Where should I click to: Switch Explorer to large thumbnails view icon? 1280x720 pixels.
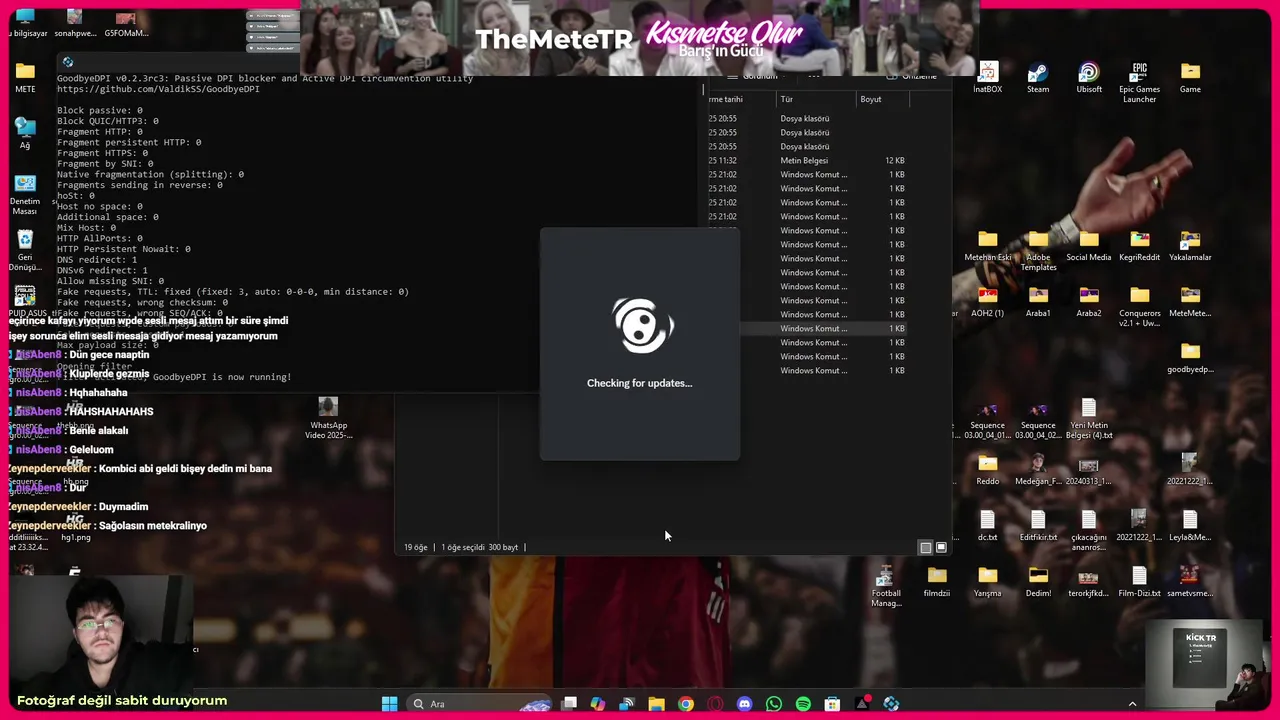(x=941, y=547)
